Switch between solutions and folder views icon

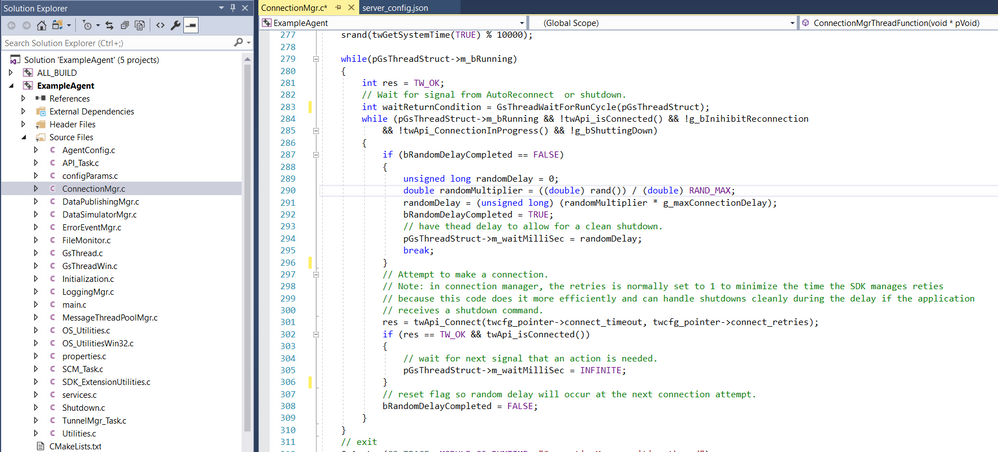point(56,26)
